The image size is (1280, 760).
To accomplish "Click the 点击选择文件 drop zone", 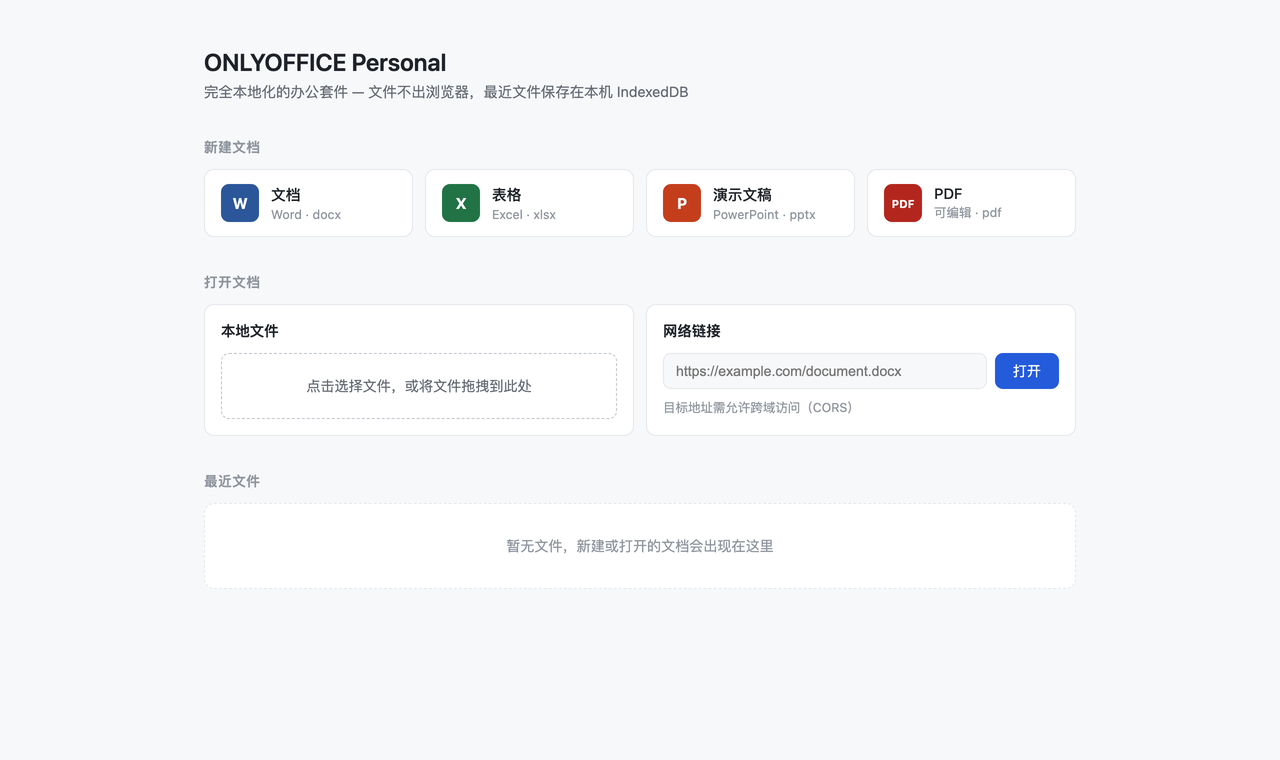I will coord(419,386).
